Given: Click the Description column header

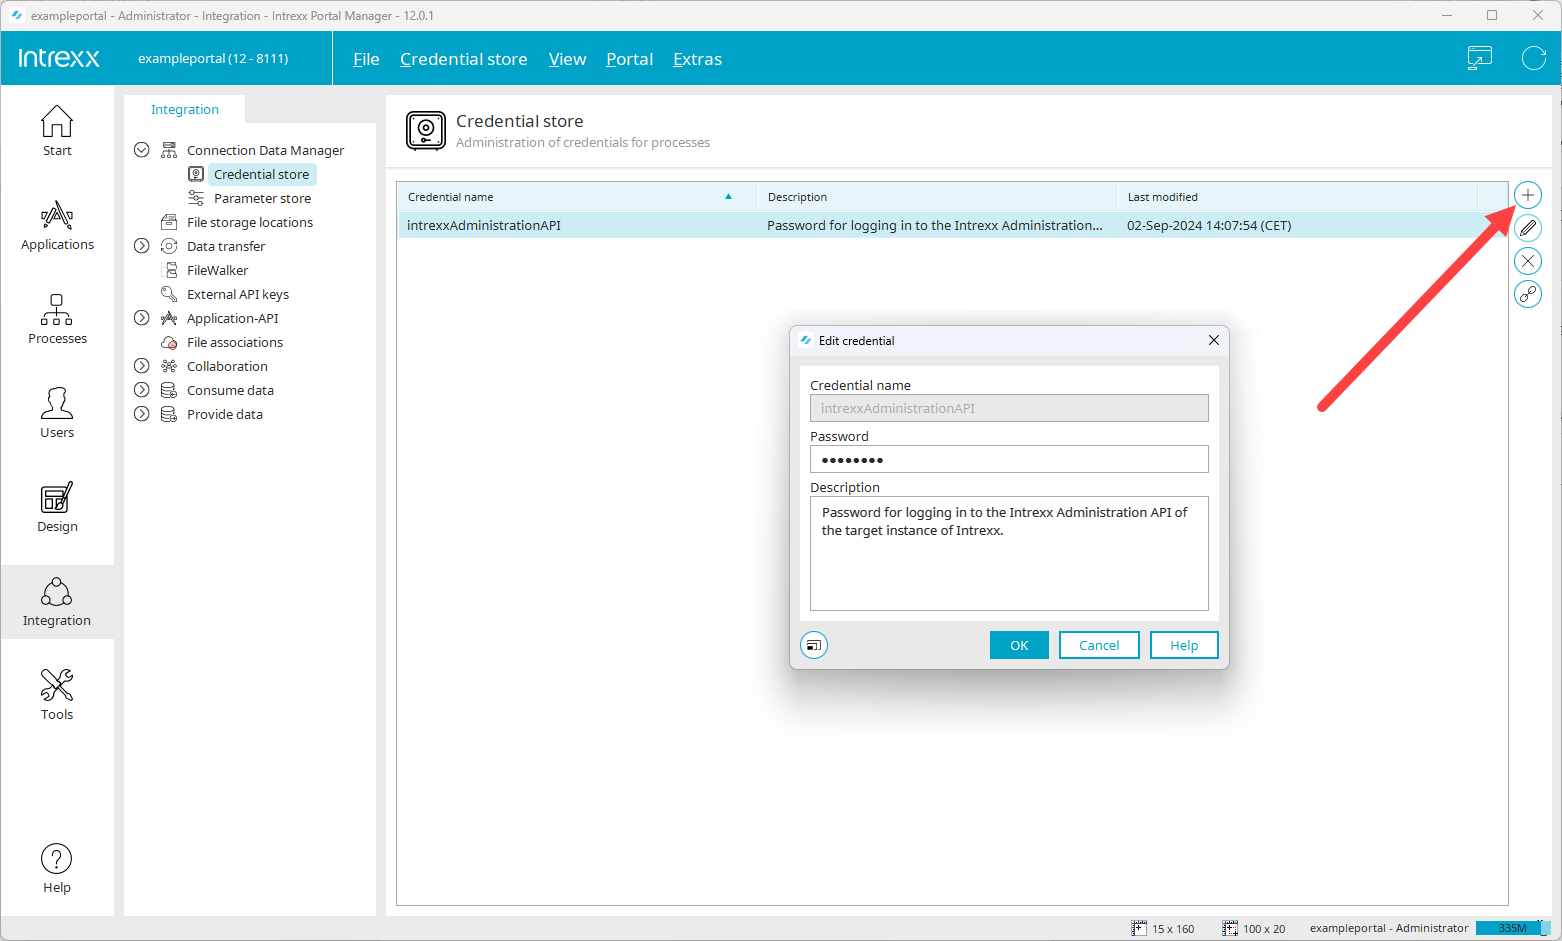Looking at the screenshot, I should tap(936, 197).
